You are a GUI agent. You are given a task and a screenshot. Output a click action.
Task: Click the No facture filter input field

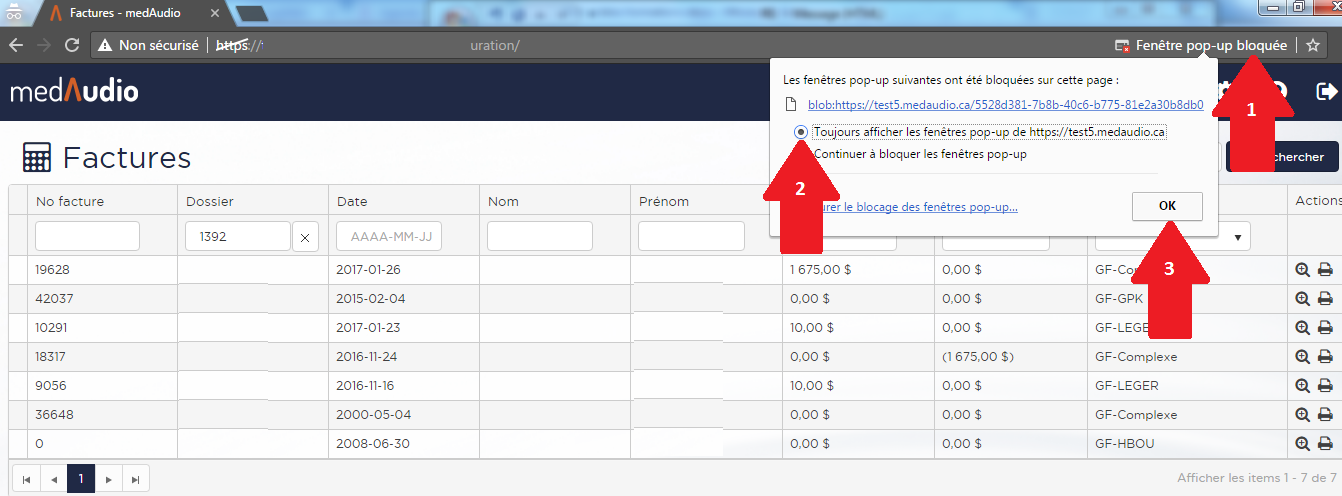pyautogui.click(x=87, y=237)
